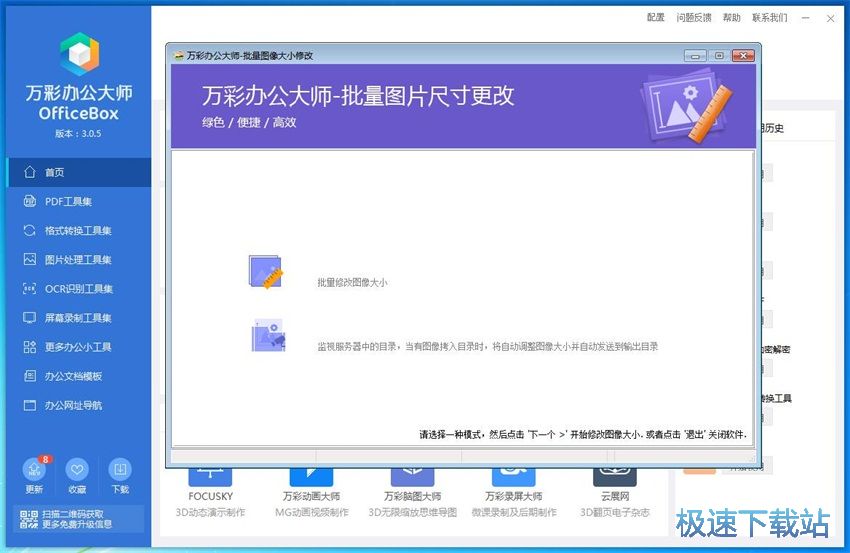Image resolution: width=850 pixels, height=553 pixels.
Task: Close the OfficeBox main window
Action: [x=830, y=18]
